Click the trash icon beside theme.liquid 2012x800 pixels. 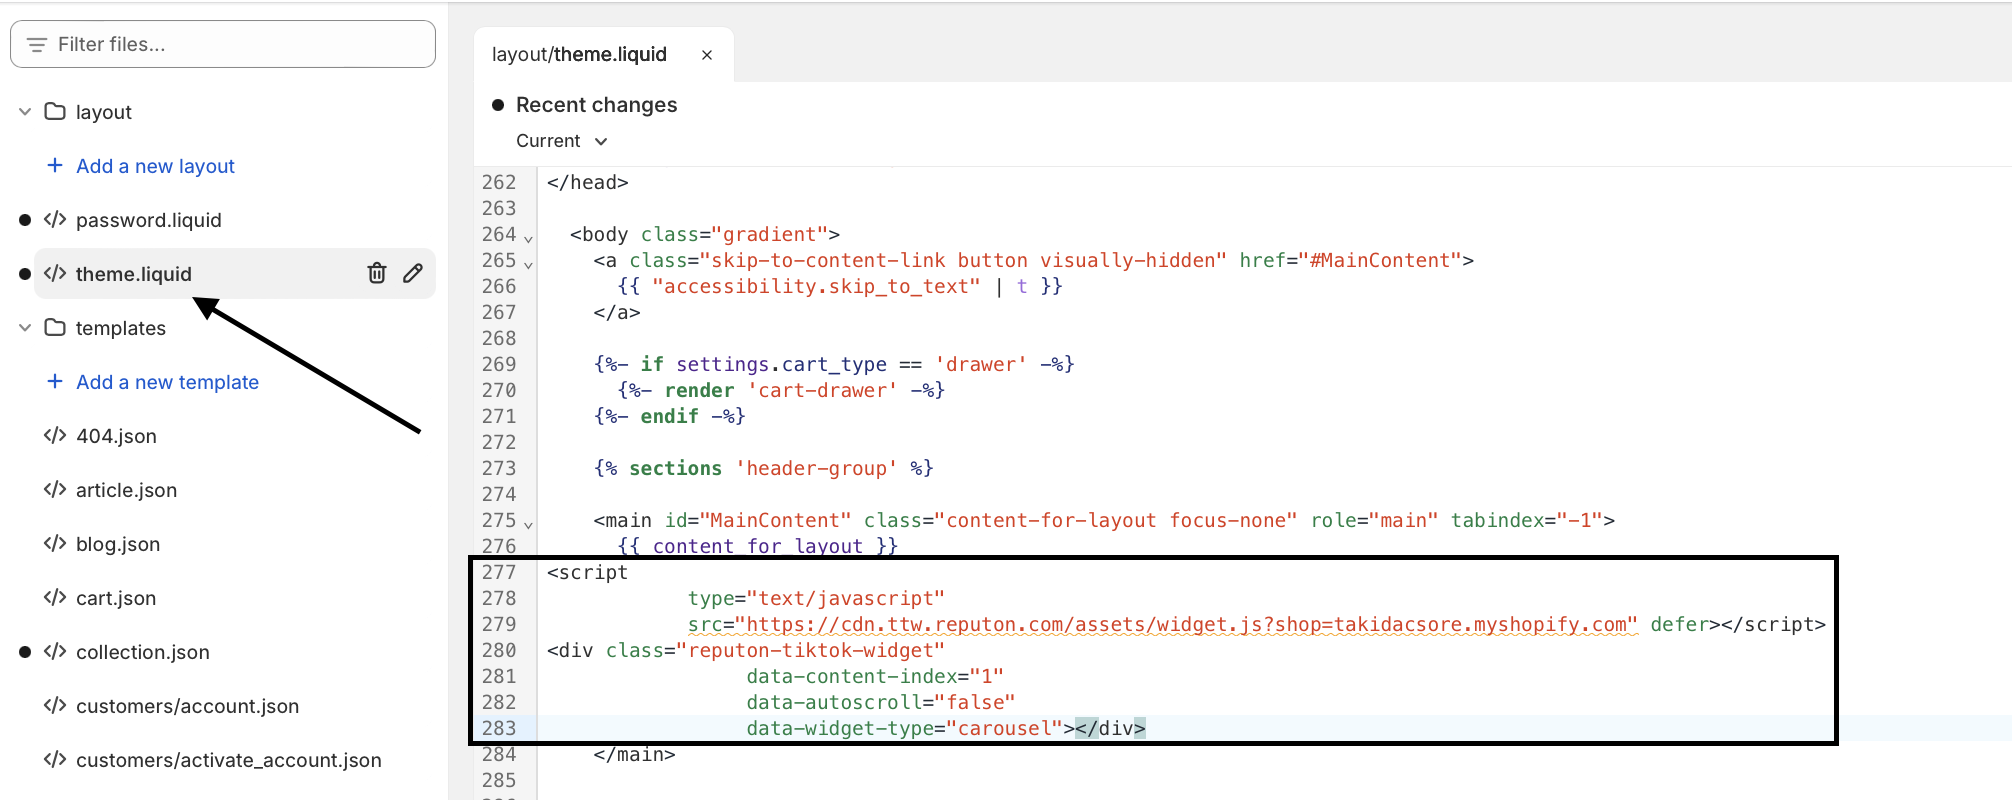point(376,273)
